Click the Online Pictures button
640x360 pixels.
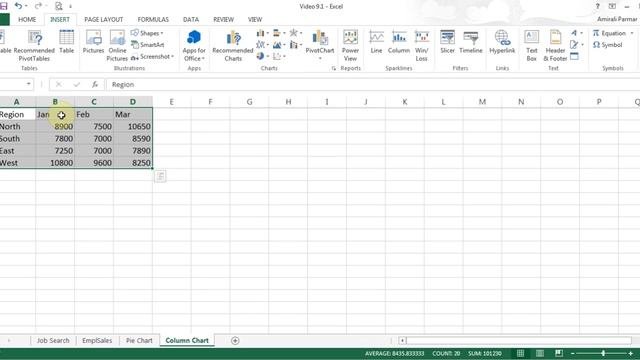point(117,46)
